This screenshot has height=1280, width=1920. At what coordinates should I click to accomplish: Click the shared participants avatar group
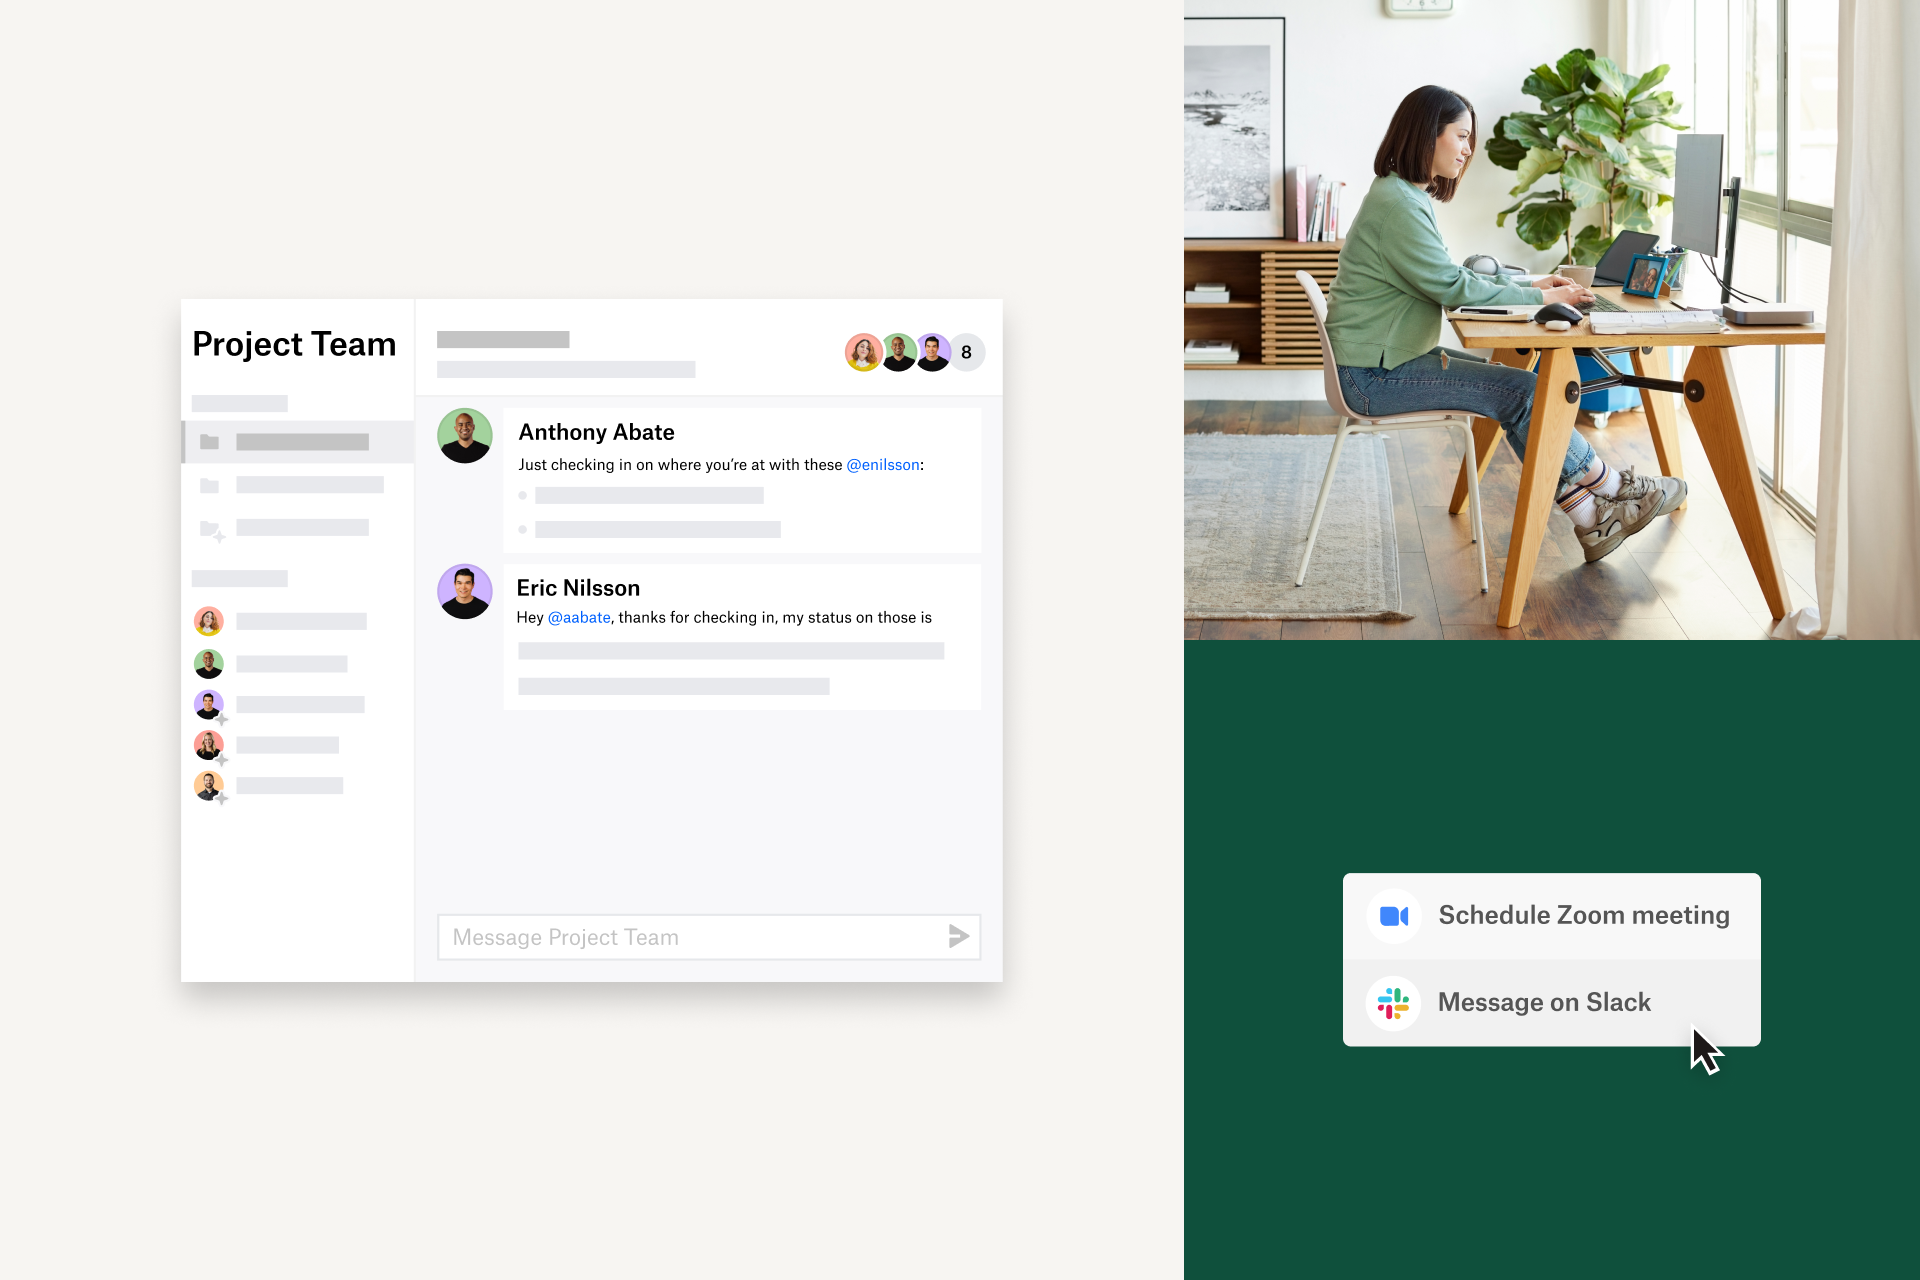point(909,351)
